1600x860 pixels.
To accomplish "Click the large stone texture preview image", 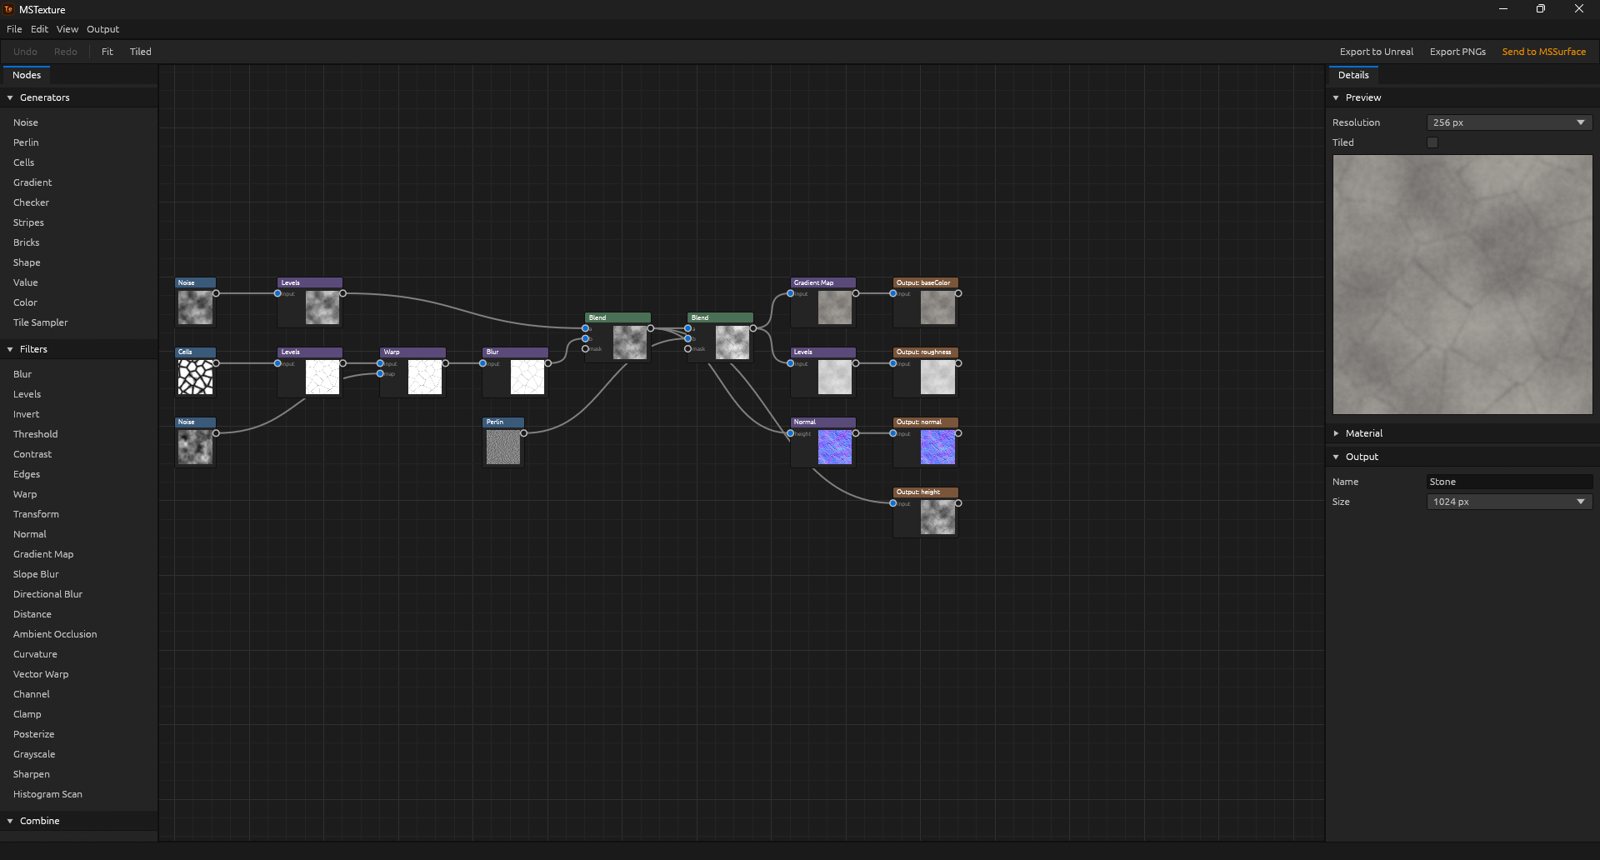I will (x=1462, y=284).
